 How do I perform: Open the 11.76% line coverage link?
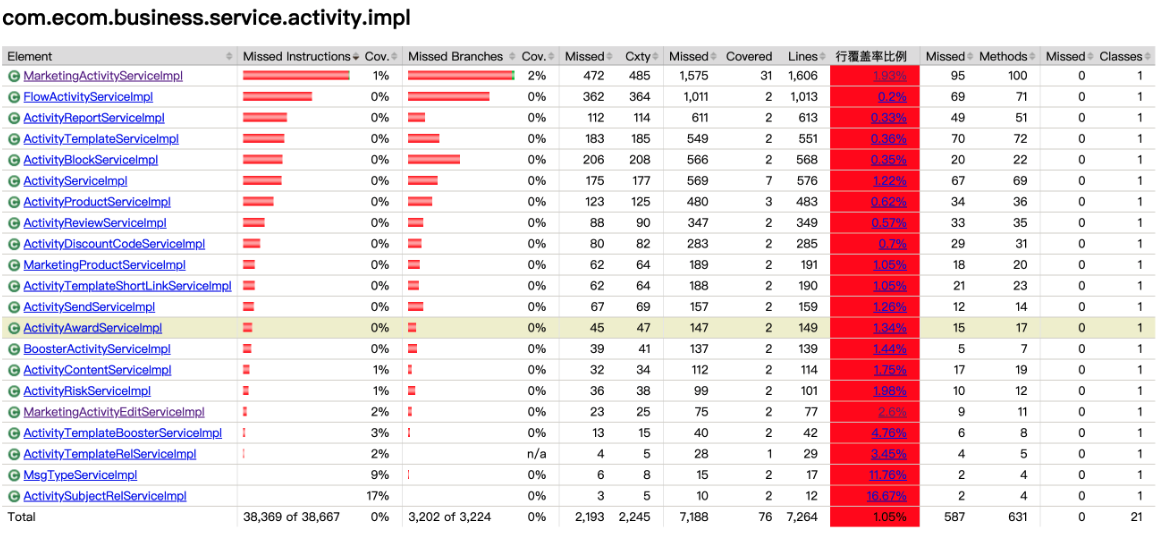886,475
